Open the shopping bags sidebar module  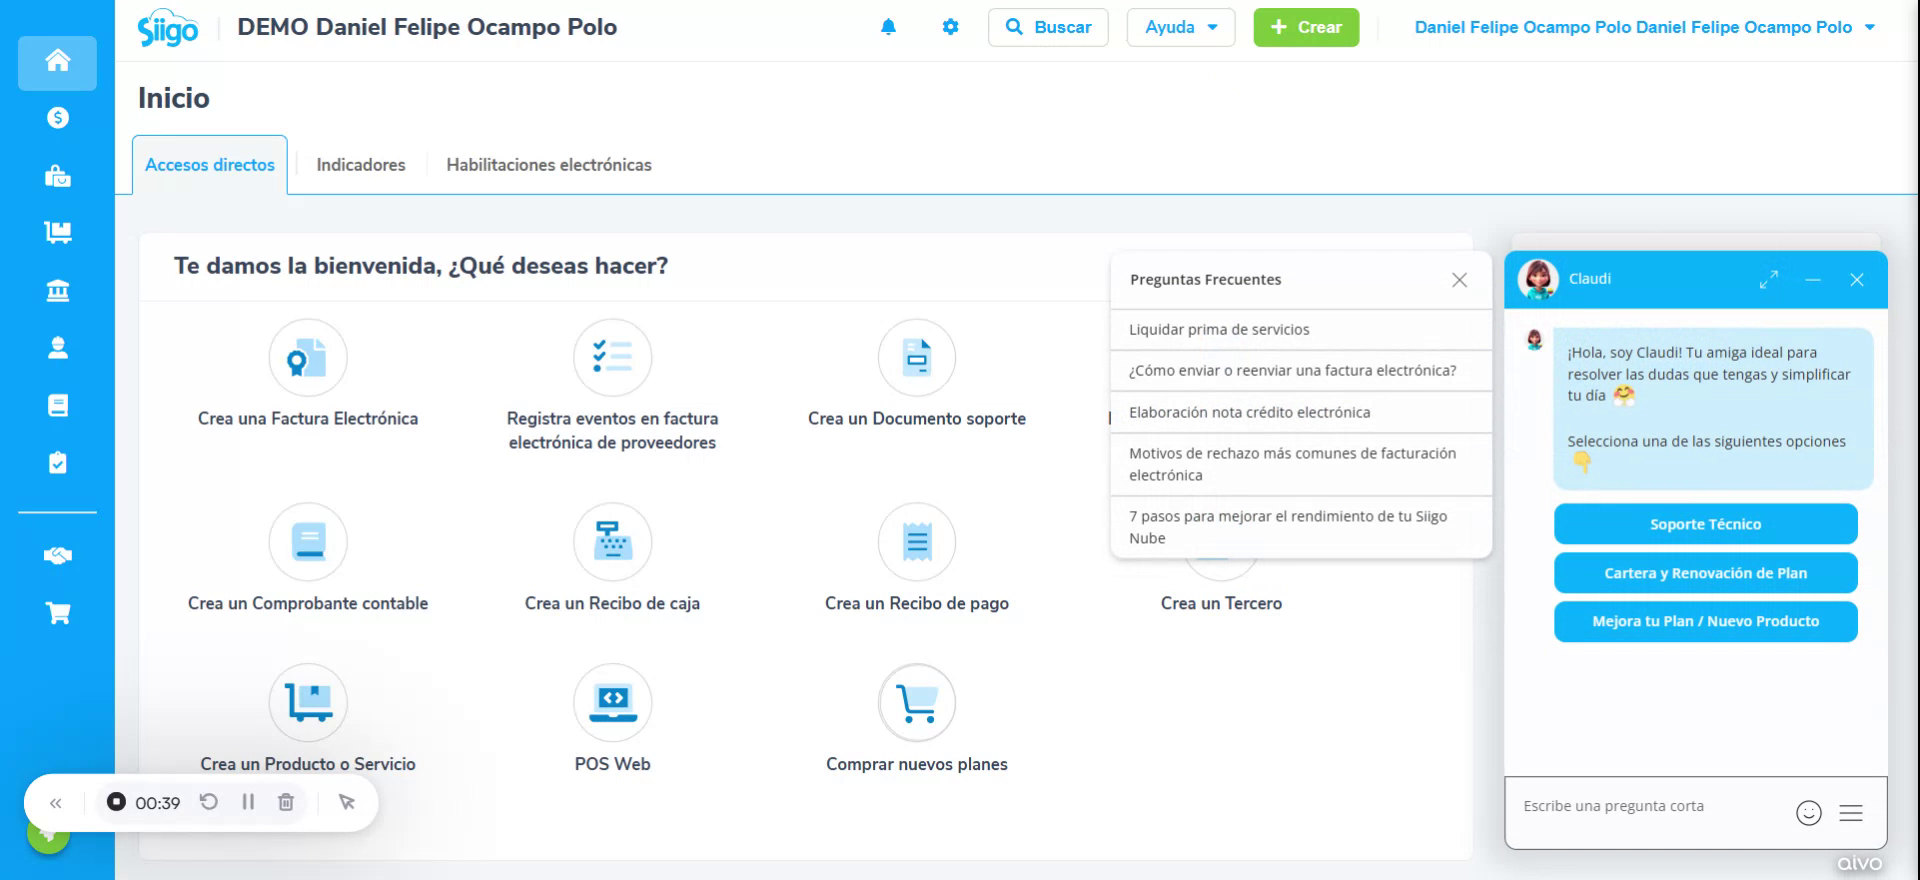pyautogui.click(x=58, y=176)
